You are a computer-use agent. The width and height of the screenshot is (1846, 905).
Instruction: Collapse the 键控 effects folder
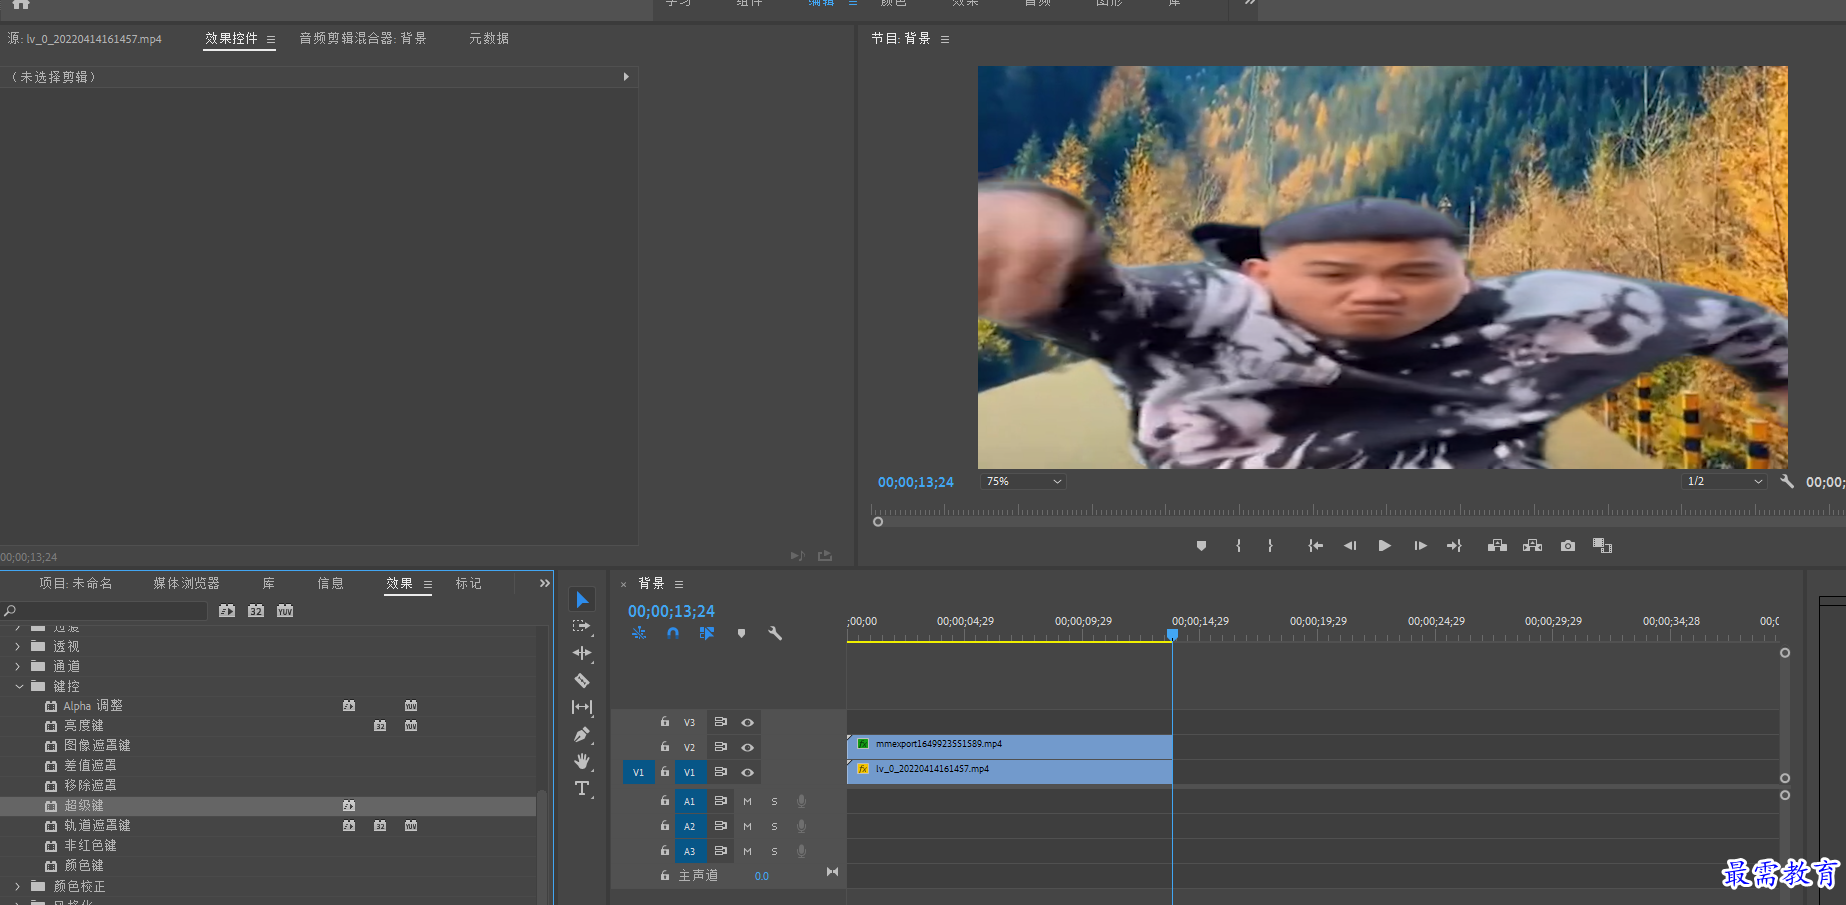(x=18, y=687)
